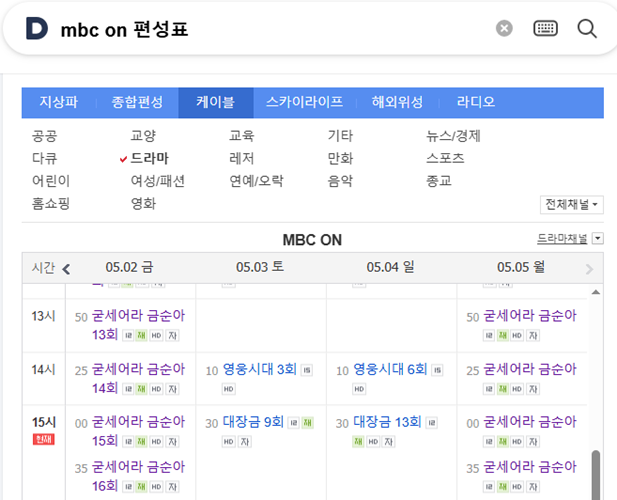Image resolution: width=617 pixels, height=500 pixels.
Task: Go to previous dates with left arrow
Action: point(66,269)
